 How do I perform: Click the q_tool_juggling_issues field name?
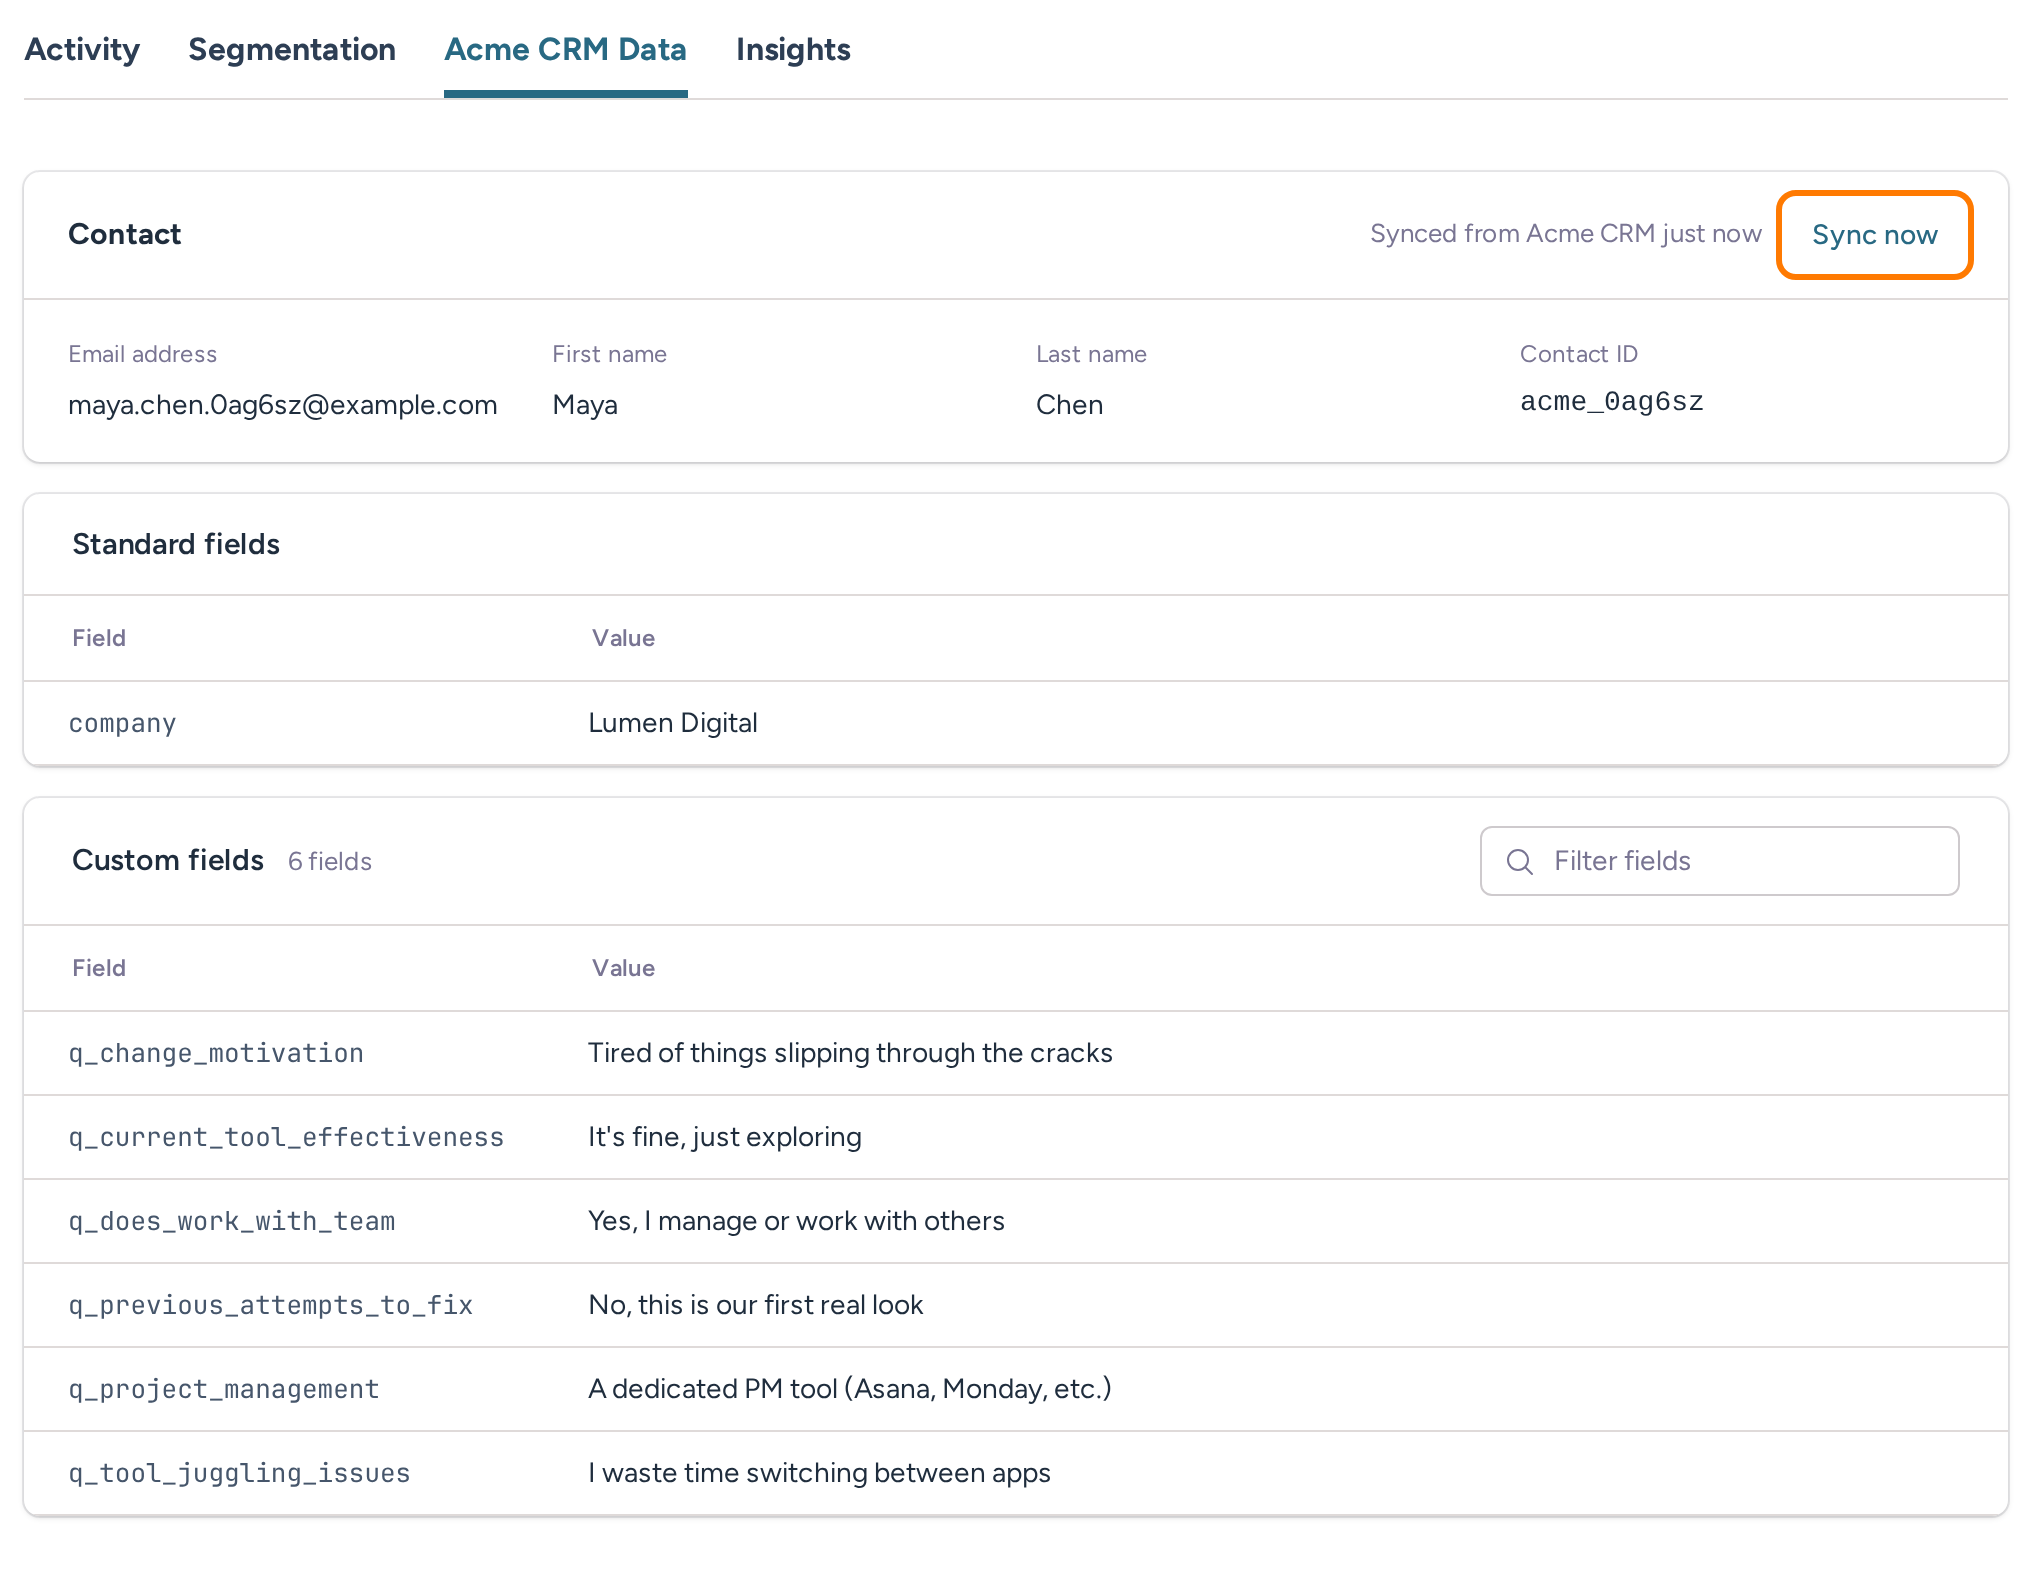click(x=239, y=1473)
